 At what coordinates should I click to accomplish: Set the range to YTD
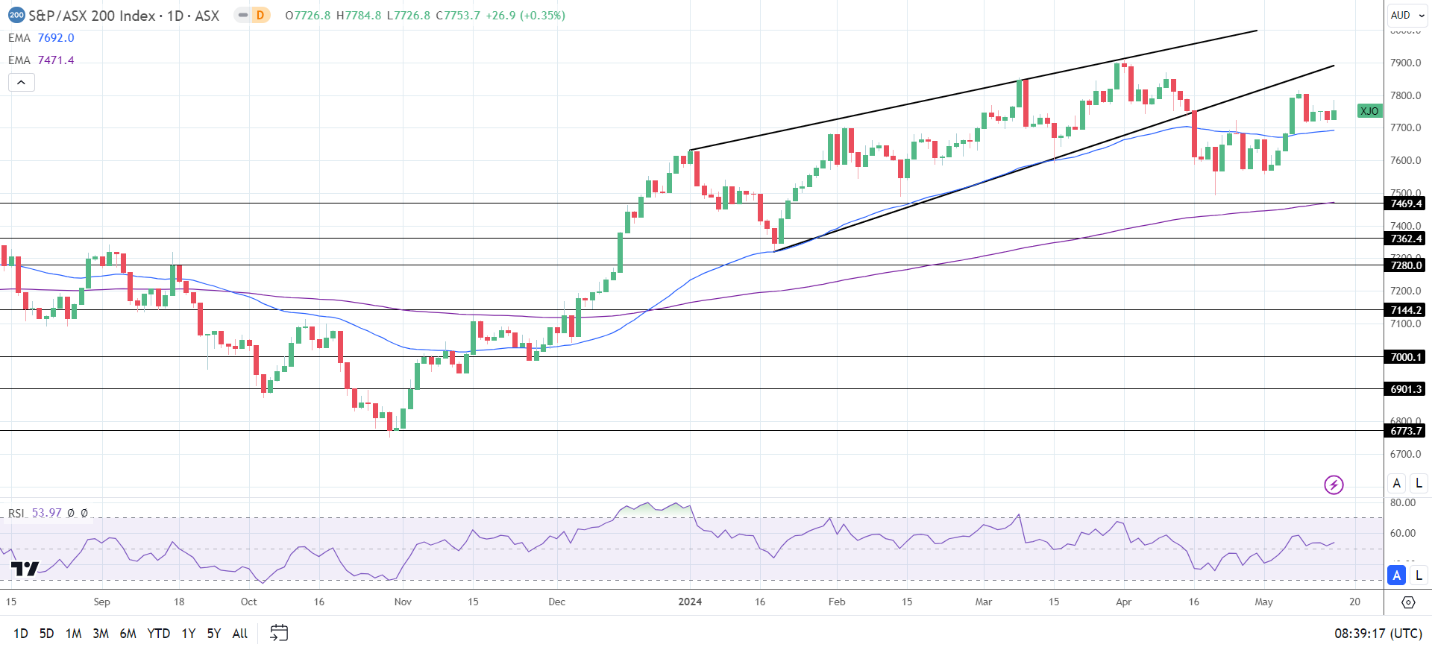[158, 633]
